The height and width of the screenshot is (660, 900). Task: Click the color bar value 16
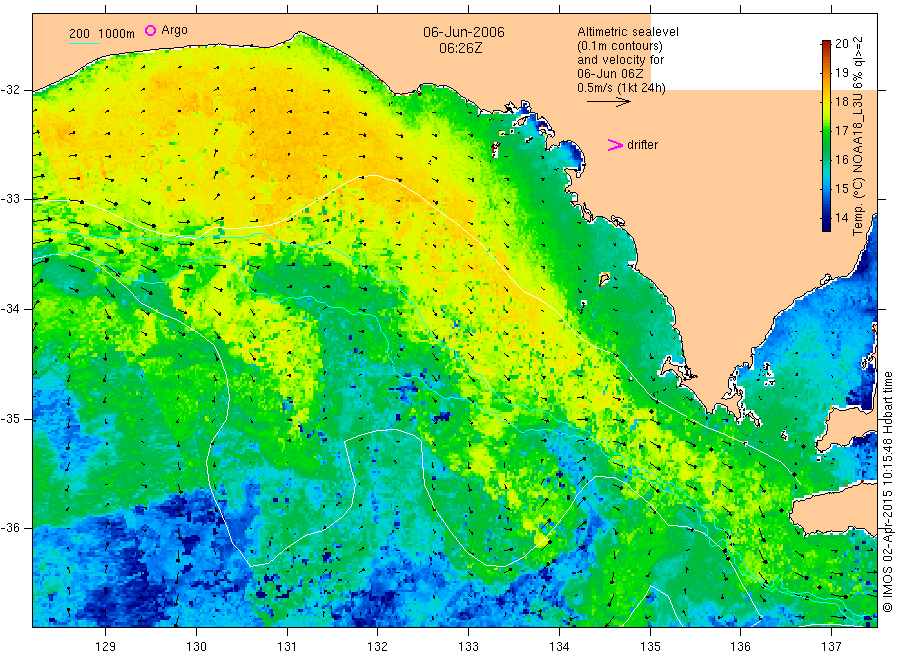841,160
